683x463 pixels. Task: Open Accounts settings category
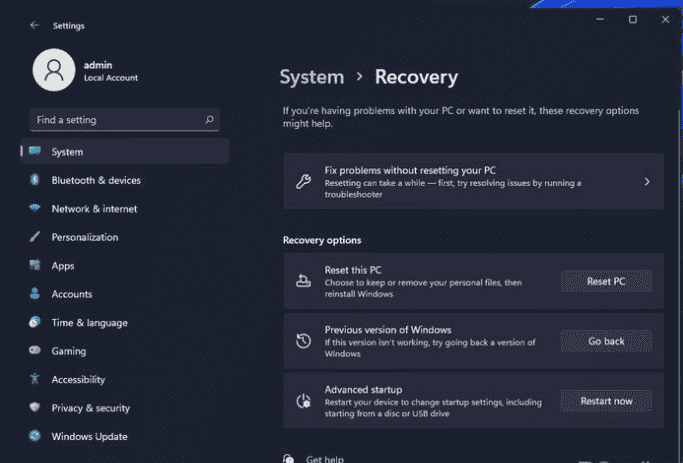point(72,295)
